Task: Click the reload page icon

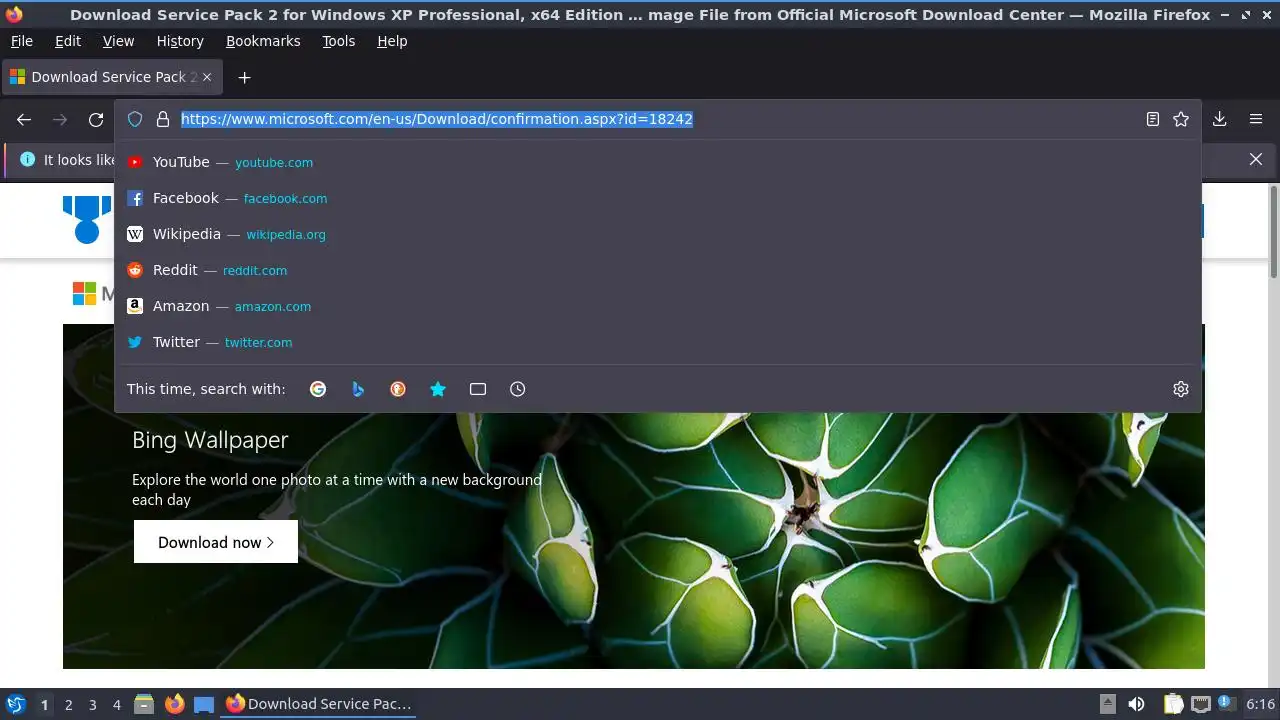Action: [96, 120]
